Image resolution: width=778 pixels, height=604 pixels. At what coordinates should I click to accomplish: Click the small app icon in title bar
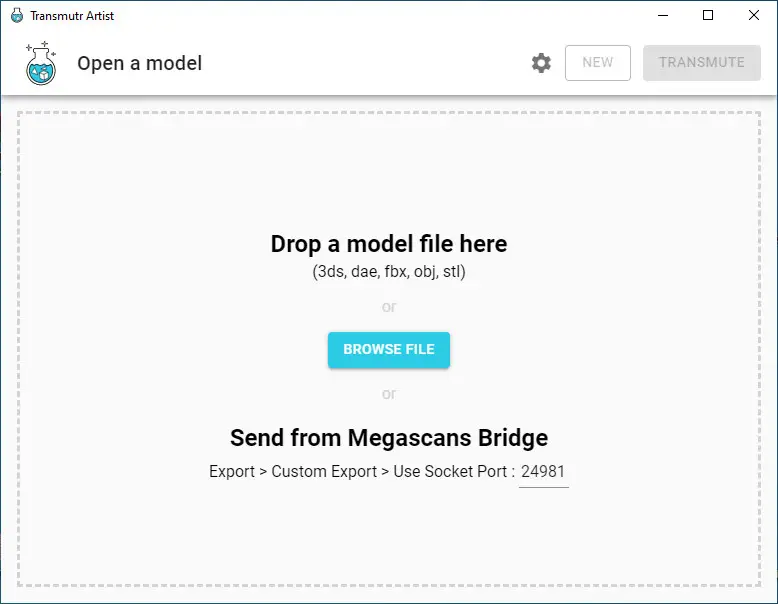click(x=17, y=15)
